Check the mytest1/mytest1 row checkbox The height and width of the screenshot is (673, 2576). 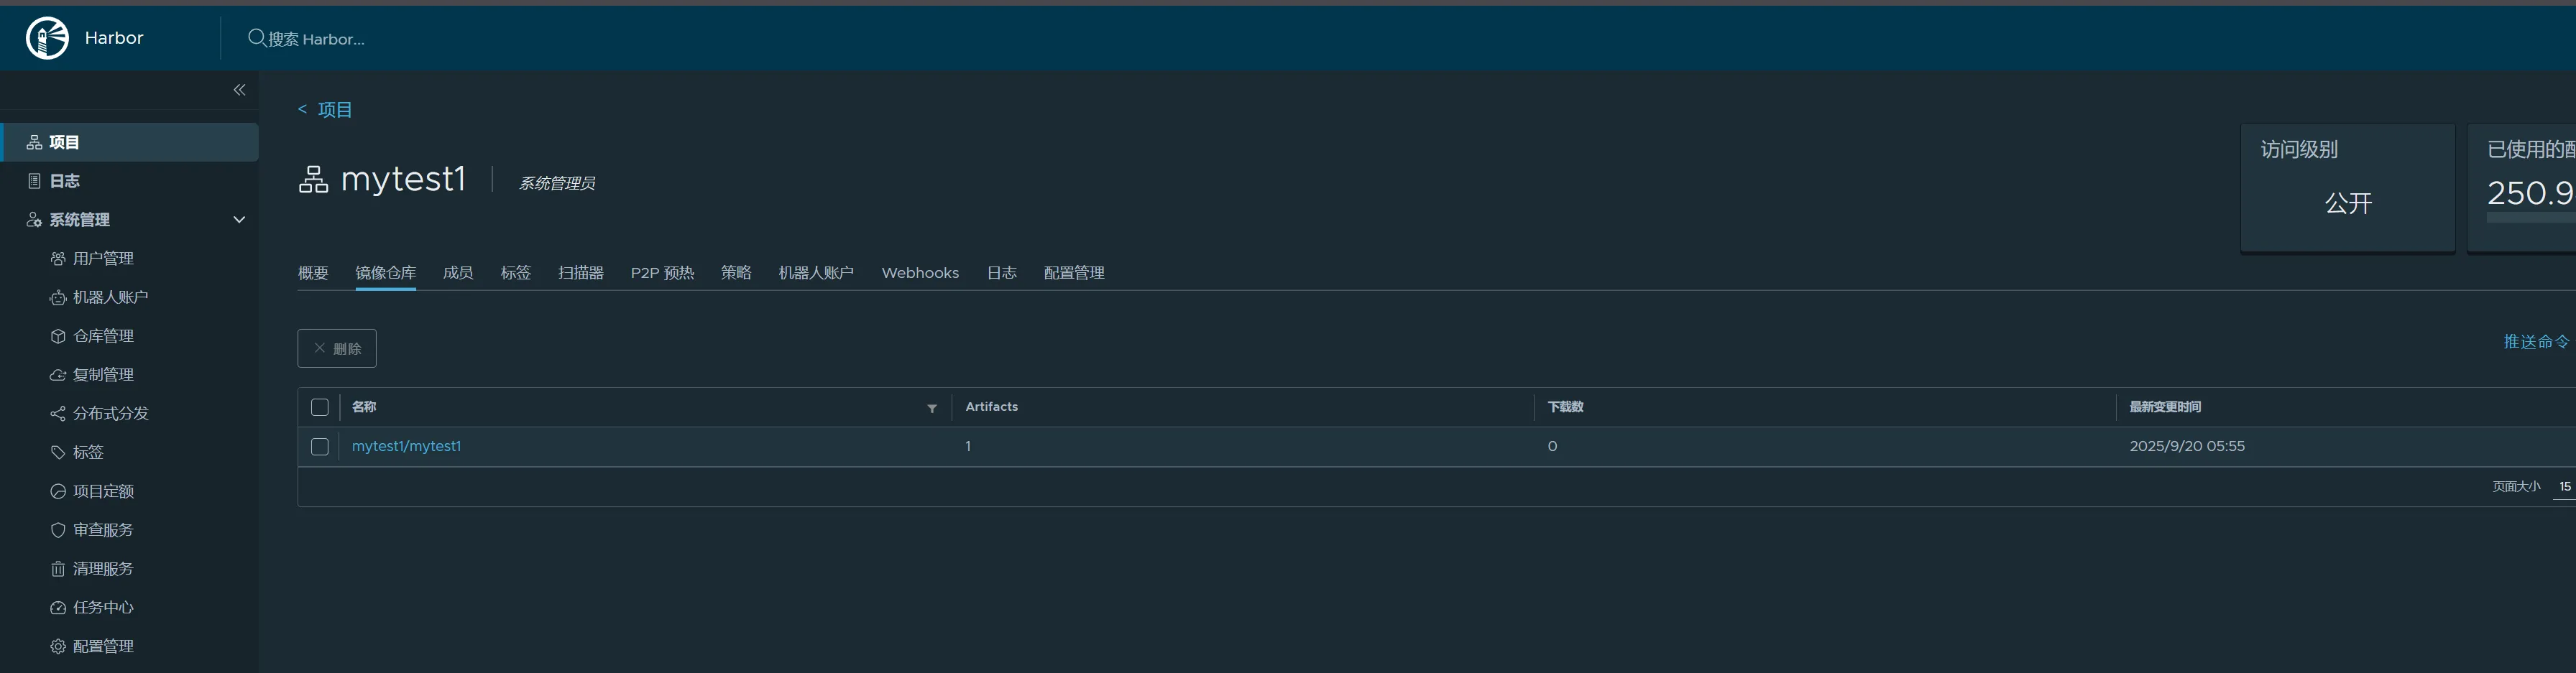(x=320, y=447)
